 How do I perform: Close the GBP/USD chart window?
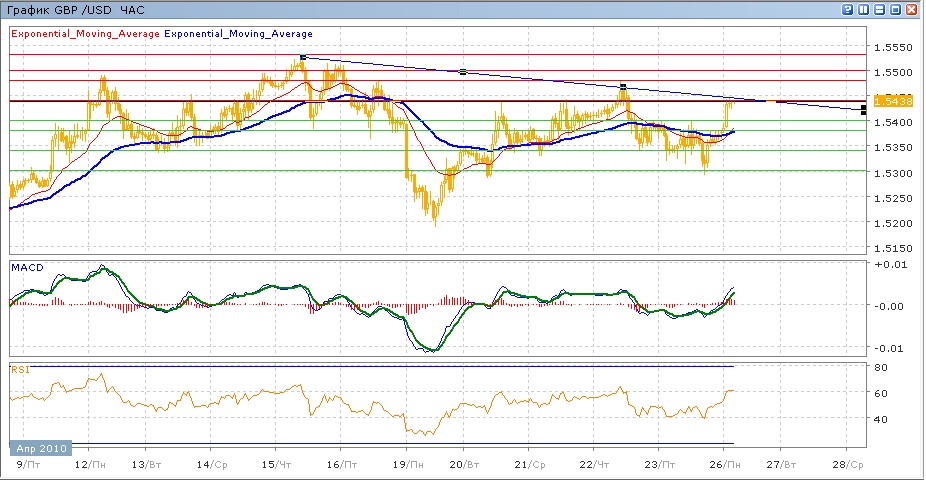click(x=912, y=9)
